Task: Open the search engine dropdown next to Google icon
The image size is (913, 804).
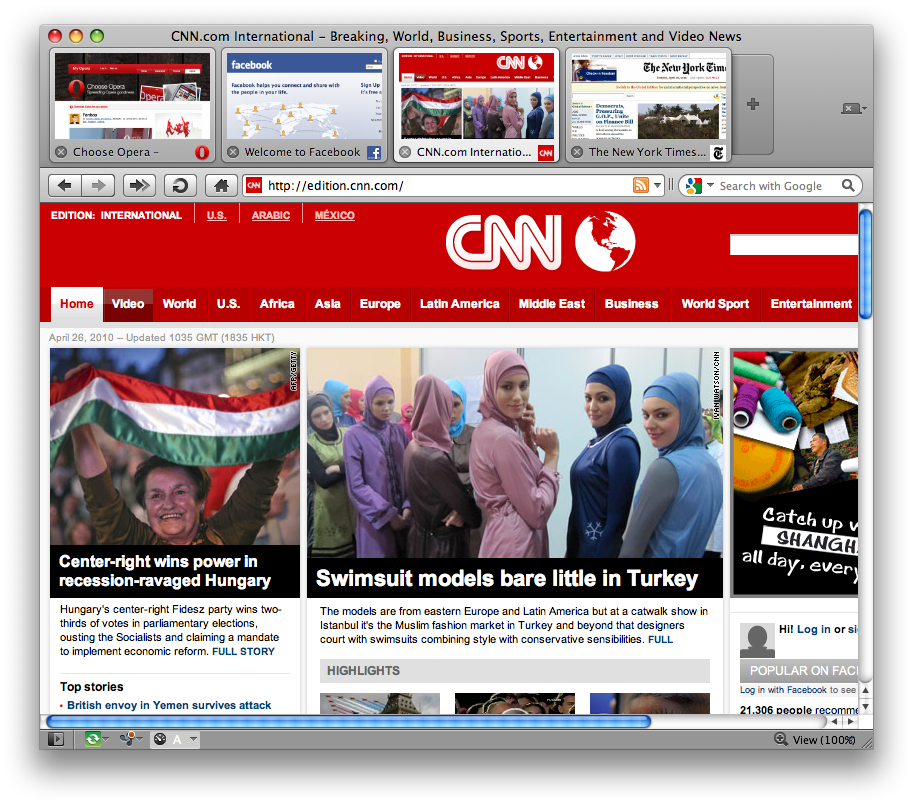Action: 710,186
